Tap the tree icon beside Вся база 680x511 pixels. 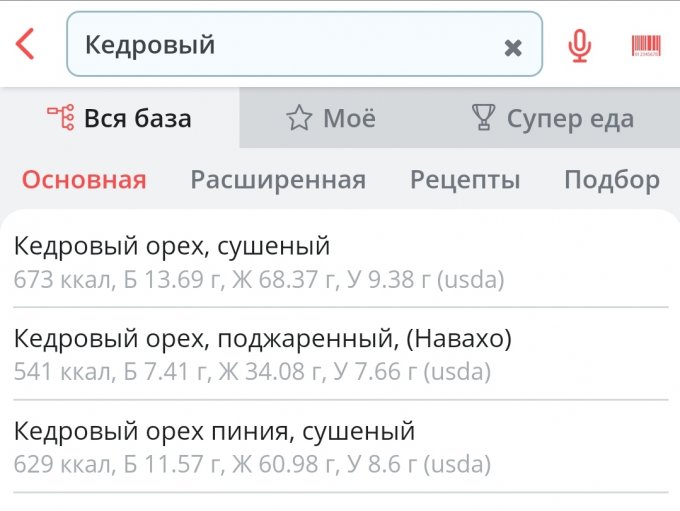click(x=61, y=118)
